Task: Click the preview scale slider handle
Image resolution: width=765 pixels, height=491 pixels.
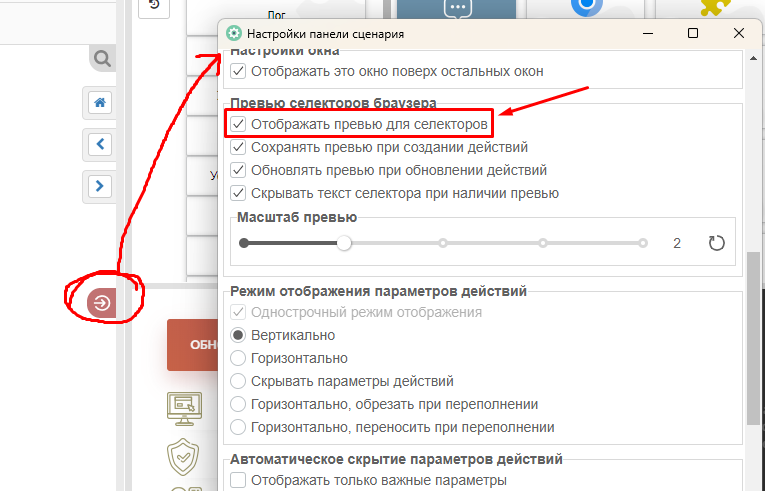Action: click(x=344, y=243)
